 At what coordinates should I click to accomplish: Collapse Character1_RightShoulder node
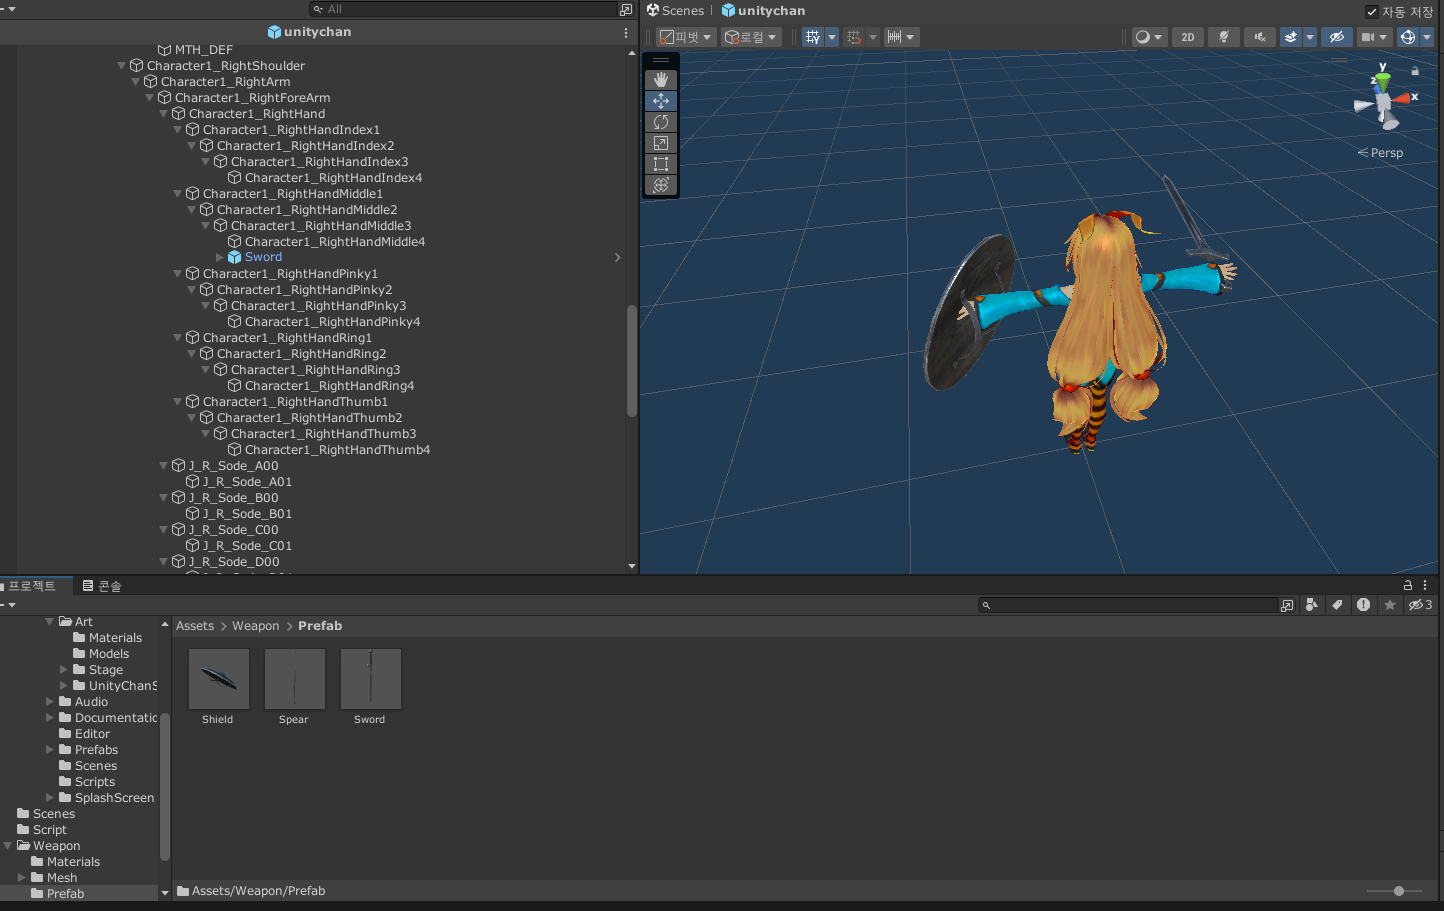click(x=122, y=66)
